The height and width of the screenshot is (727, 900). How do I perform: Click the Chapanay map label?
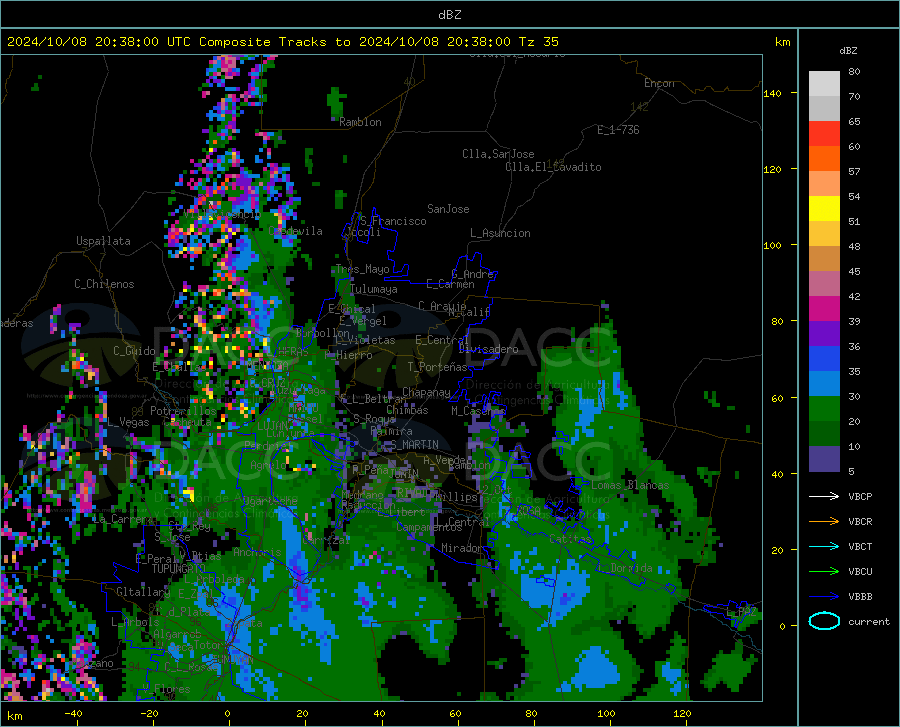[426, 392]
